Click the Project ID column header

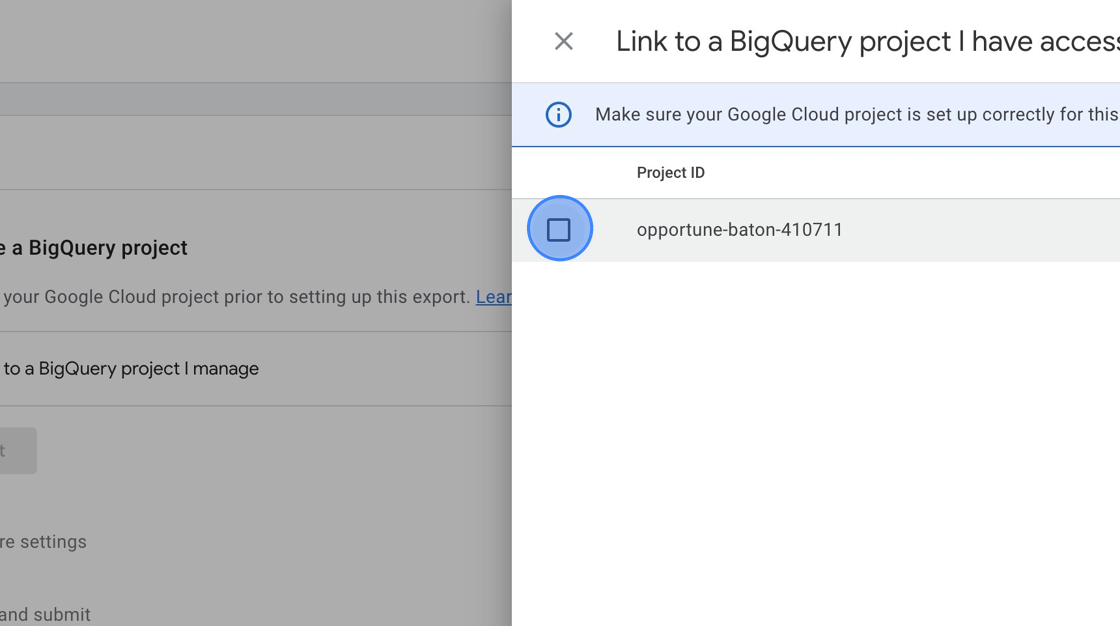(670, 173)
